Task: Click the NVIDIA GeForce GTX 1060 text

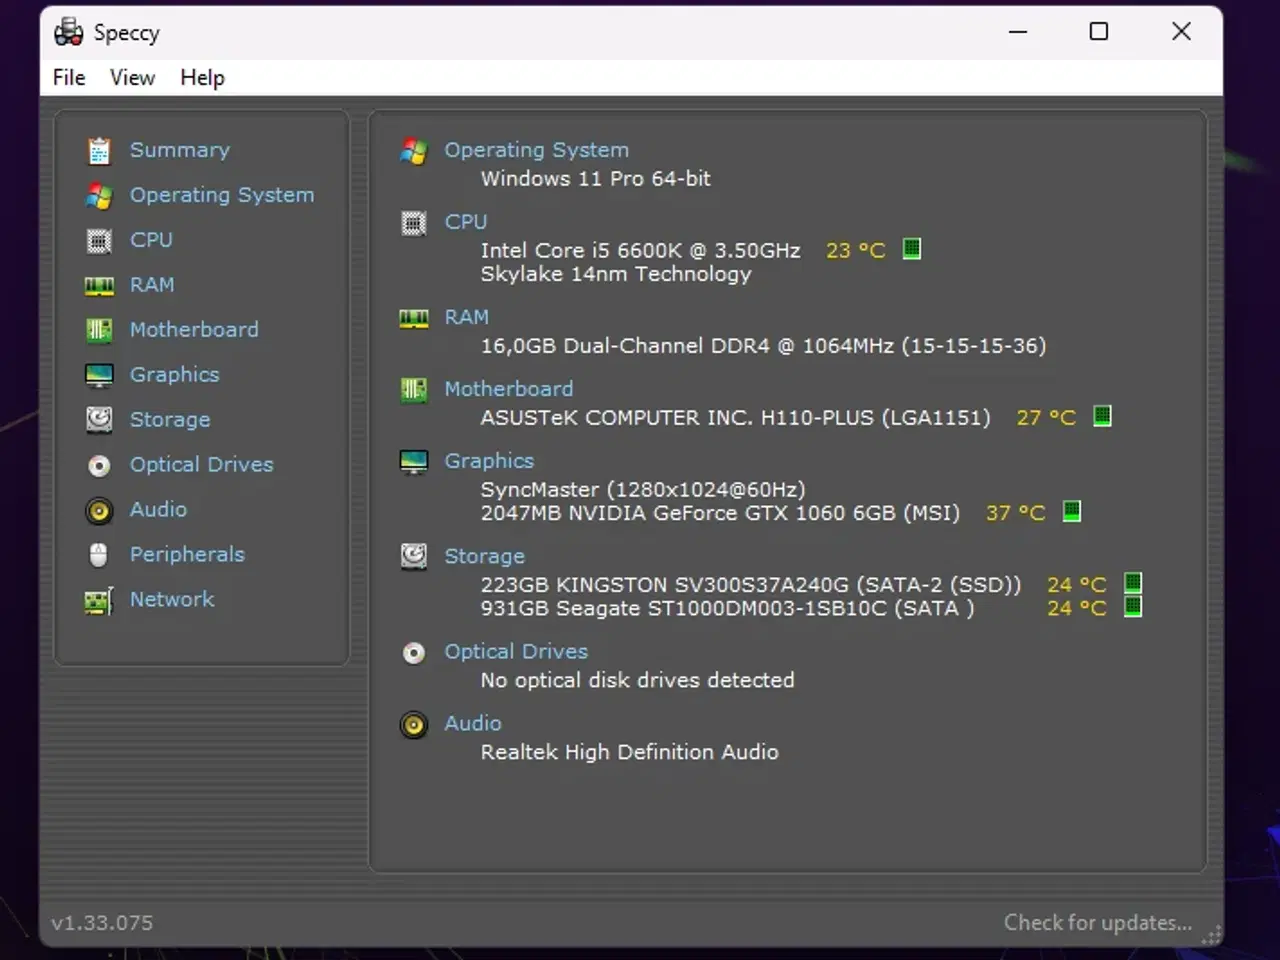Action: pos(720,514)
